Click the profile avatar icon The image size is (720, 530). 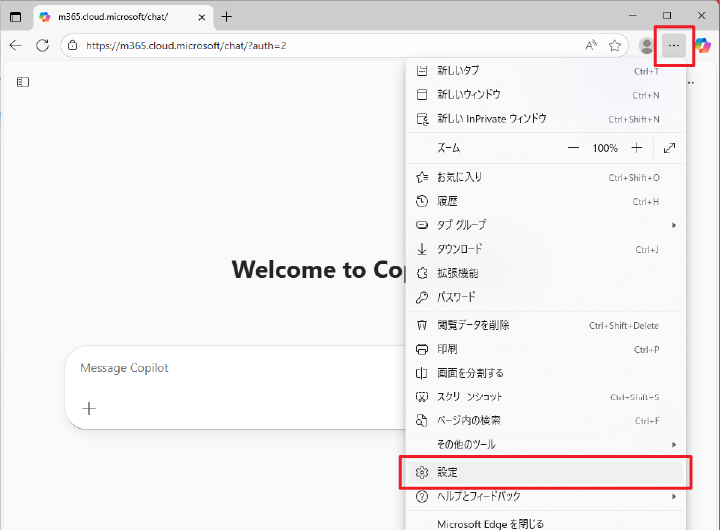point(647,46)
